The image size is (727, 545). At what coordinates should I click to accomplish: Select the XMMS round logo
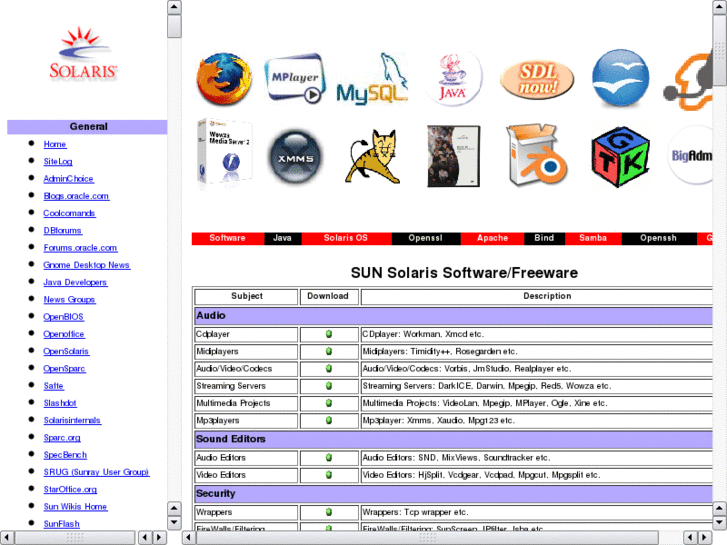coord(295,158)
